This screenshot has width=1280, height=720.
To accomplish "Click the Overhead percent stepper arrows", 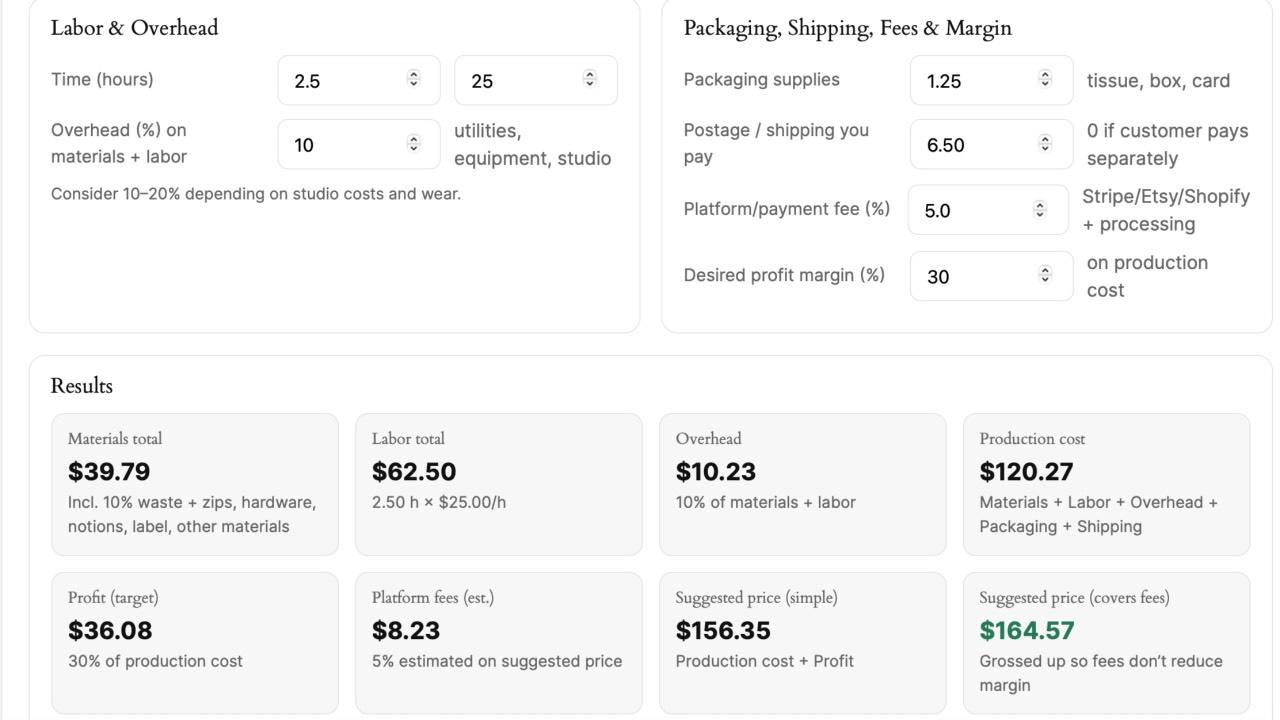I will [414, 144].
